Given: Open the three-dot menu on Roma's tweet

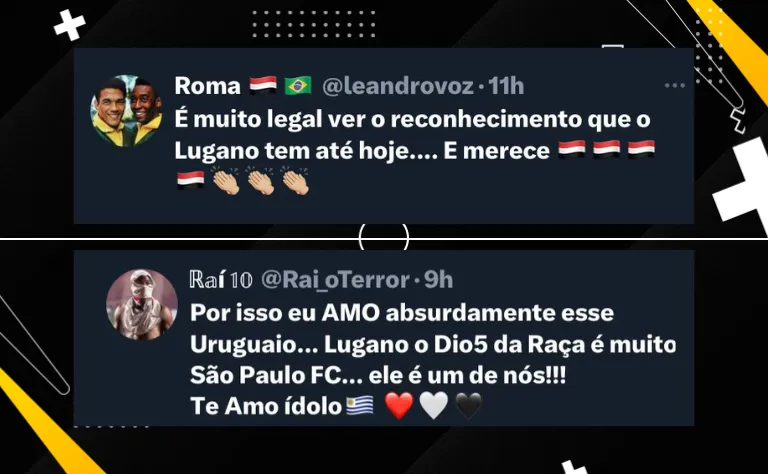Looking at the screenshot, I should coord(674,86).
